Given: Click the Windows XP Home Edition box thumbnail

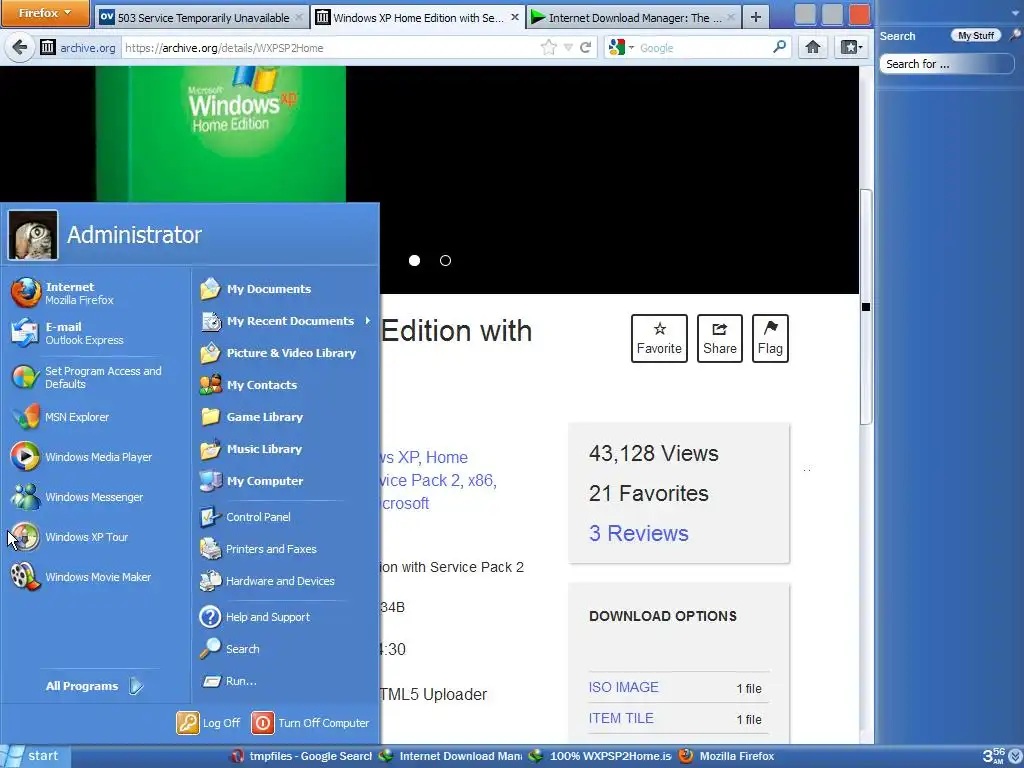Looking at the screenshot, I should 221,133.
